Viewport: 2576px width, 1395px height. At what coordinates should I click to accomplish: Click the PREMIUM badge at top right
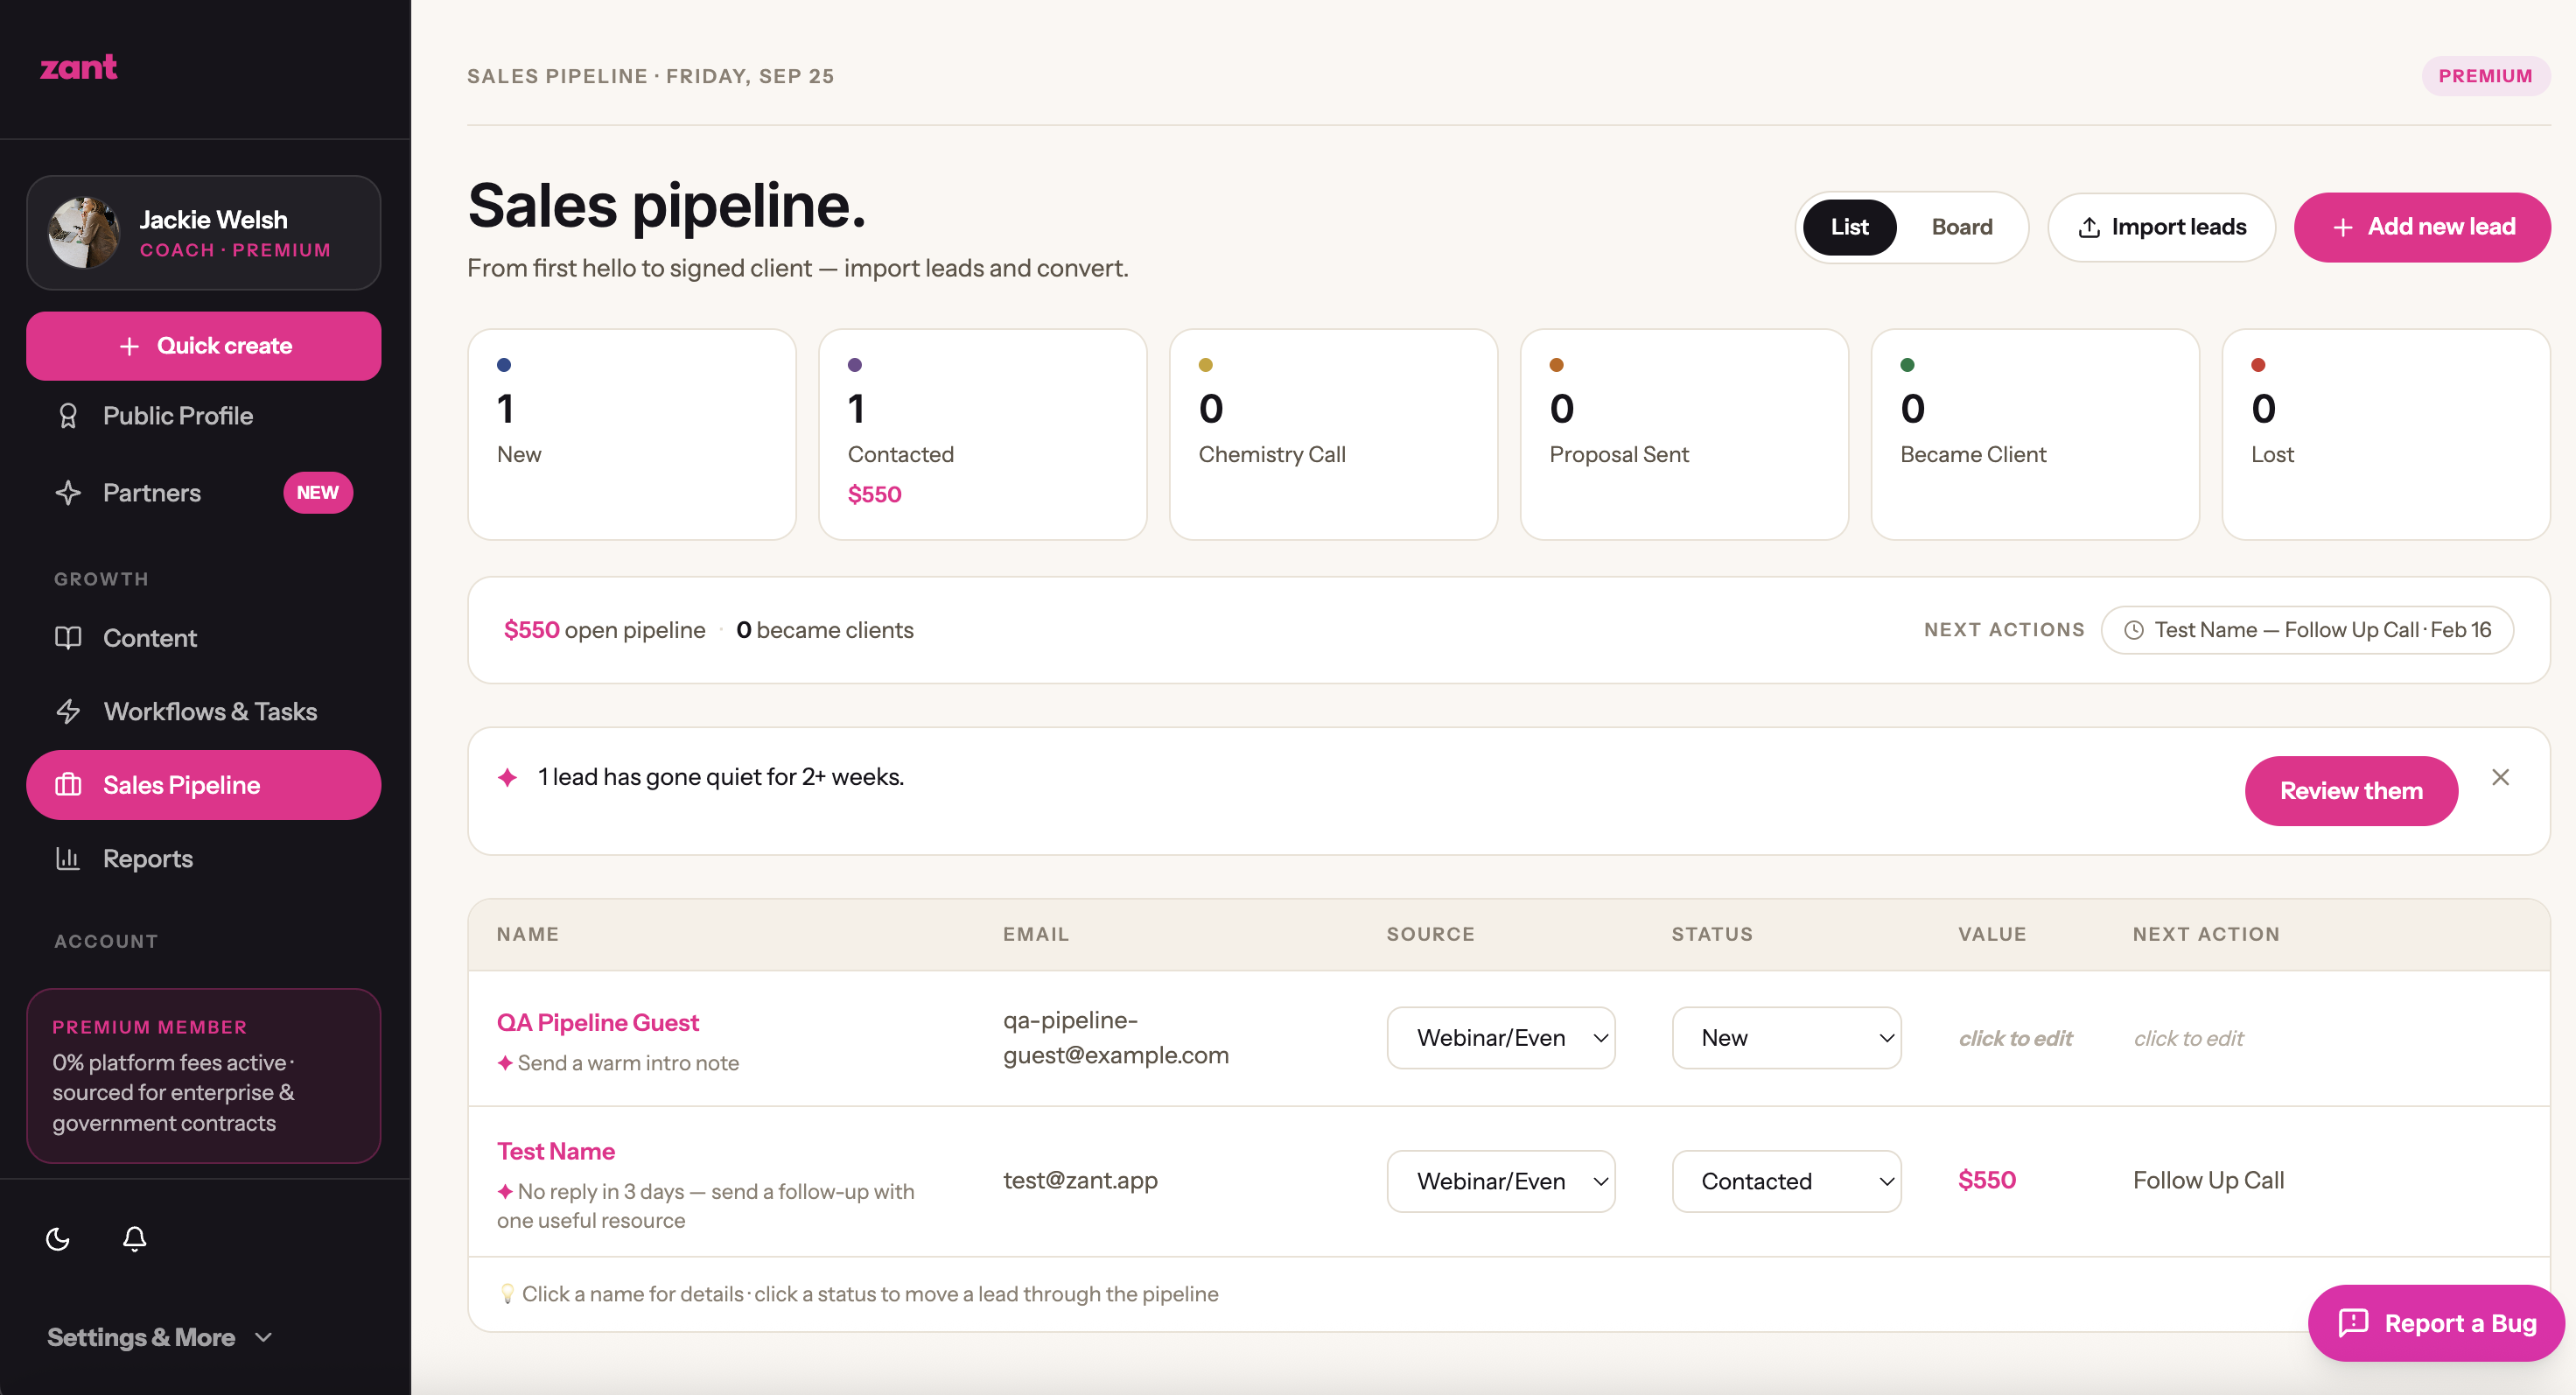click(x=2484, y=76)
